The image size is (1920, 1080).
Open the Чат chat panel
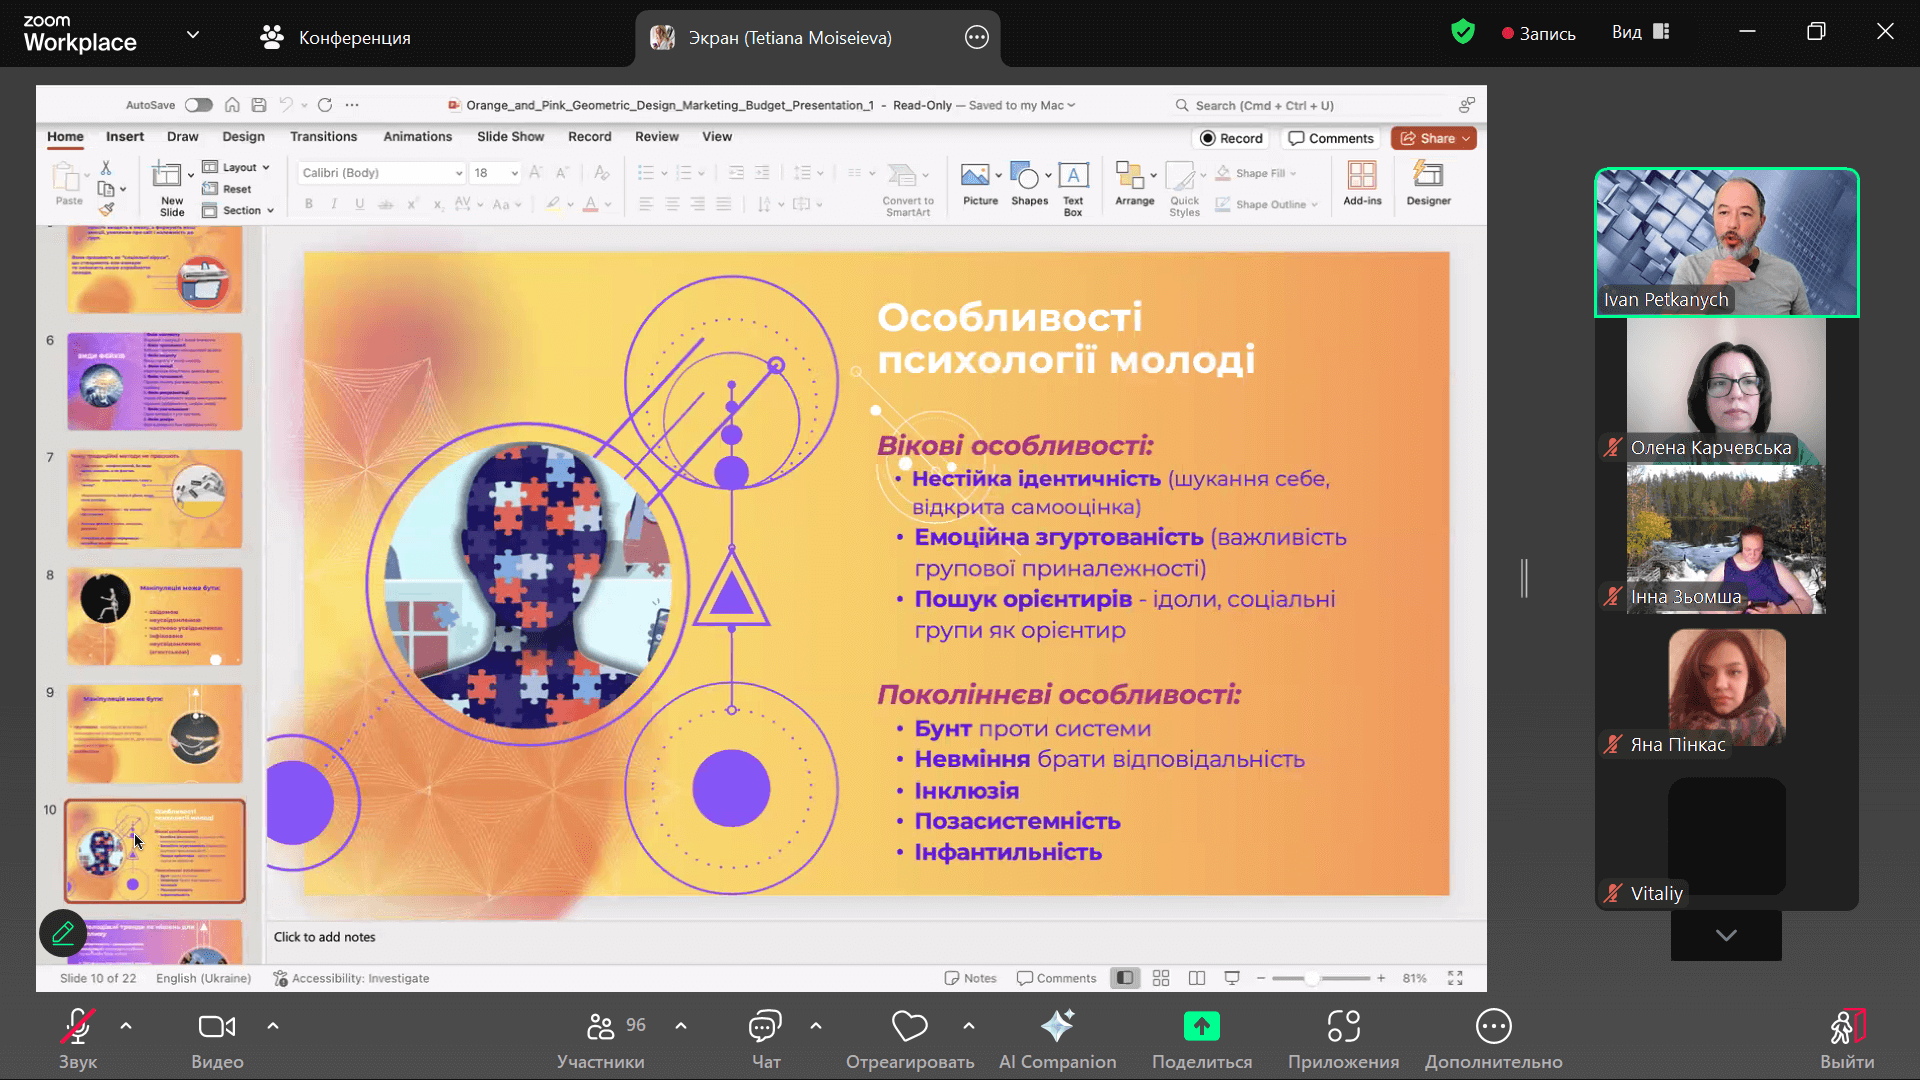(766, 1039)
